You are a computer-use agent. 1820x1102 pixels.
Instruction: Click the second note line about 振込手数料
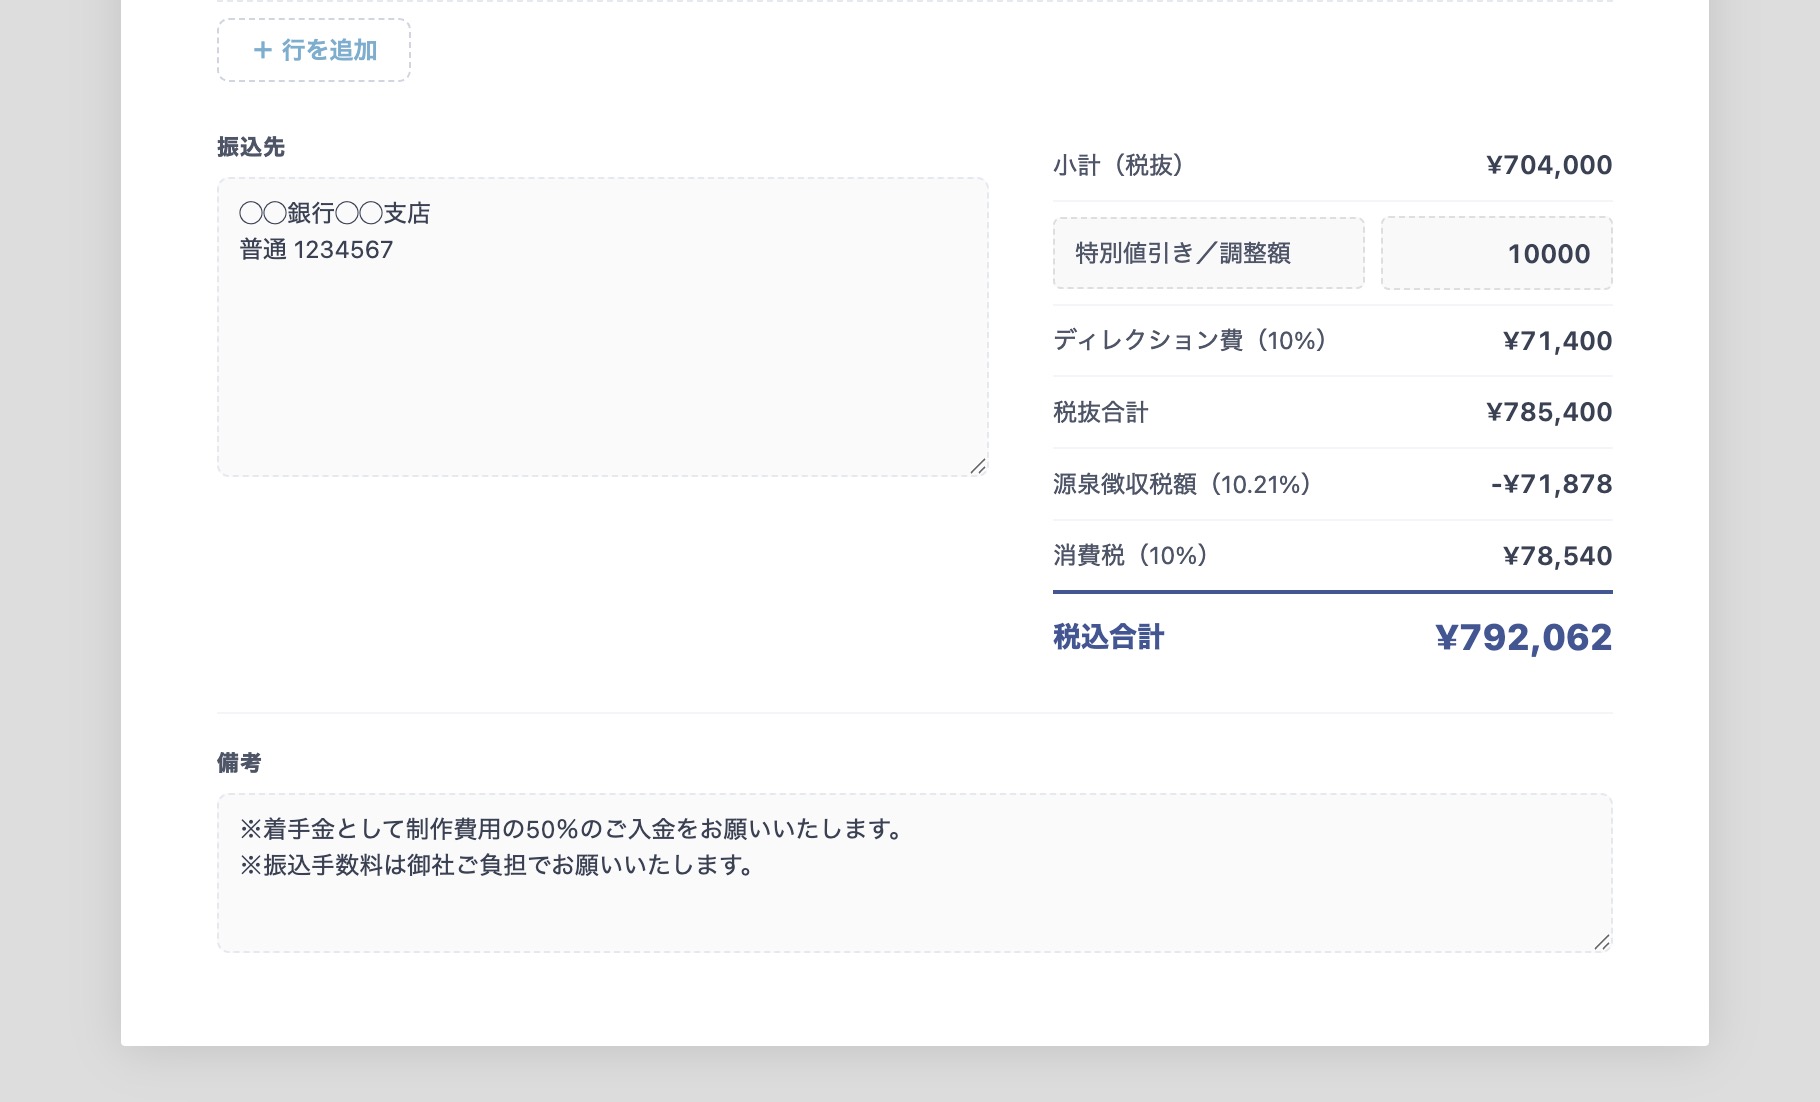coord(498,865)
